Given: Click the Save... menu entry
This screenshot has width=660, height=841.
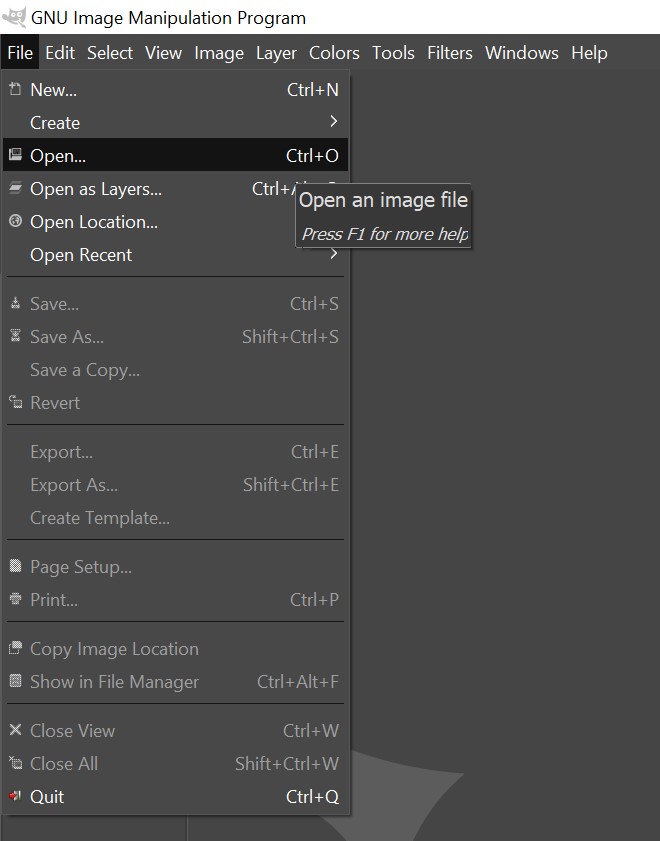Looking at the screenshot, I should pos(175,304).
